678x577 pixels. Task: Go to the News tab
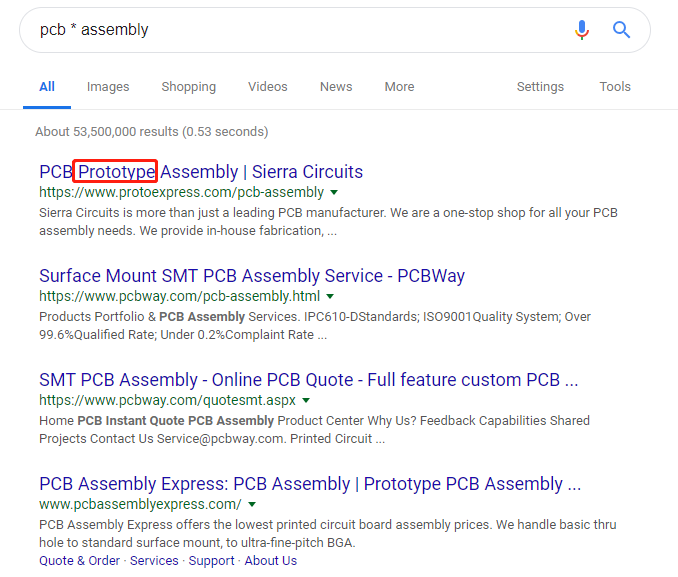(336, 87)
